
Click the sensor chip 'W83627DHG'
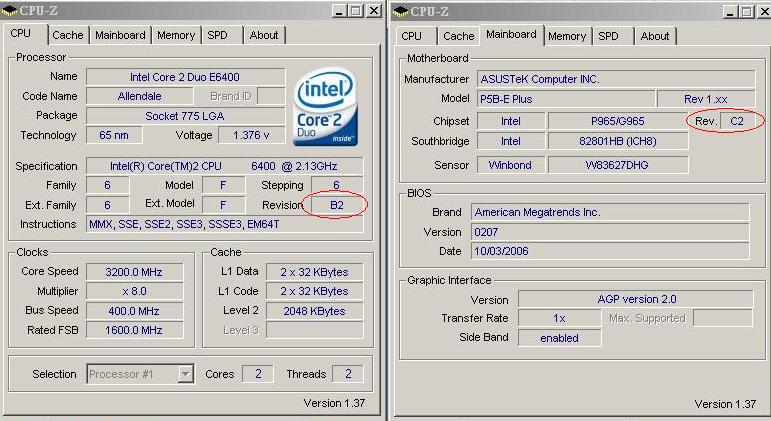pyautogui.click(x=618, y=165)
